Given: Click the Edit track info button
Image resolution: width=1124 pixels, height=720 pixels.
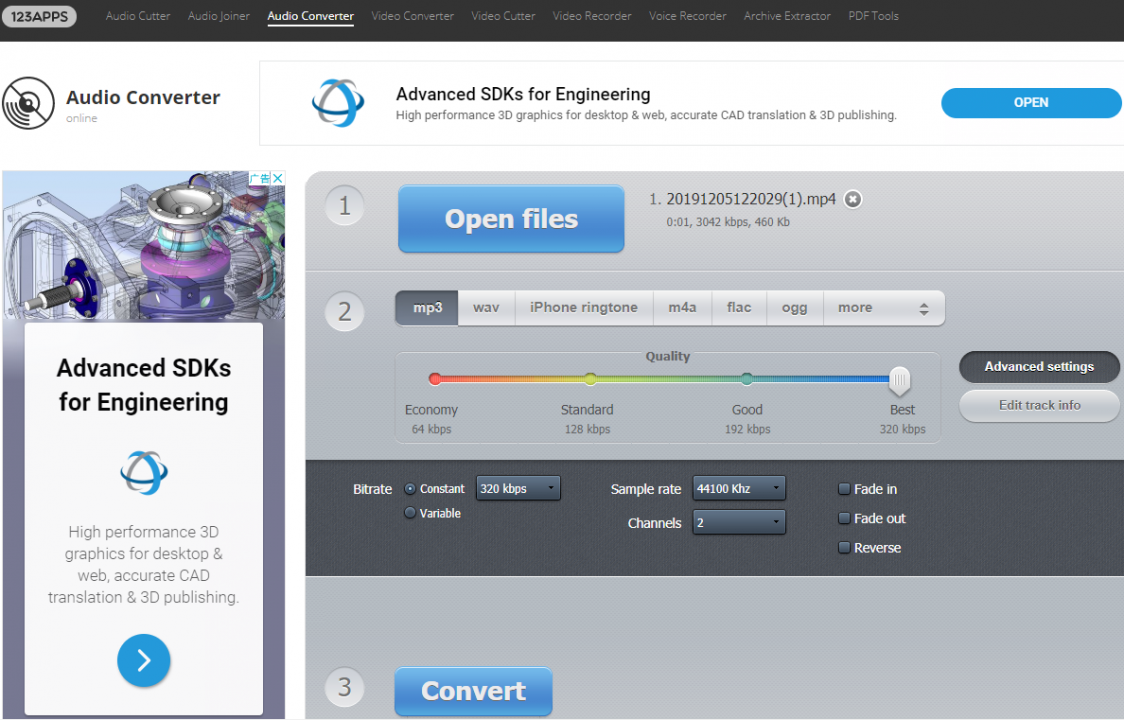Looking at the screenshot, I should point(1039,406).
